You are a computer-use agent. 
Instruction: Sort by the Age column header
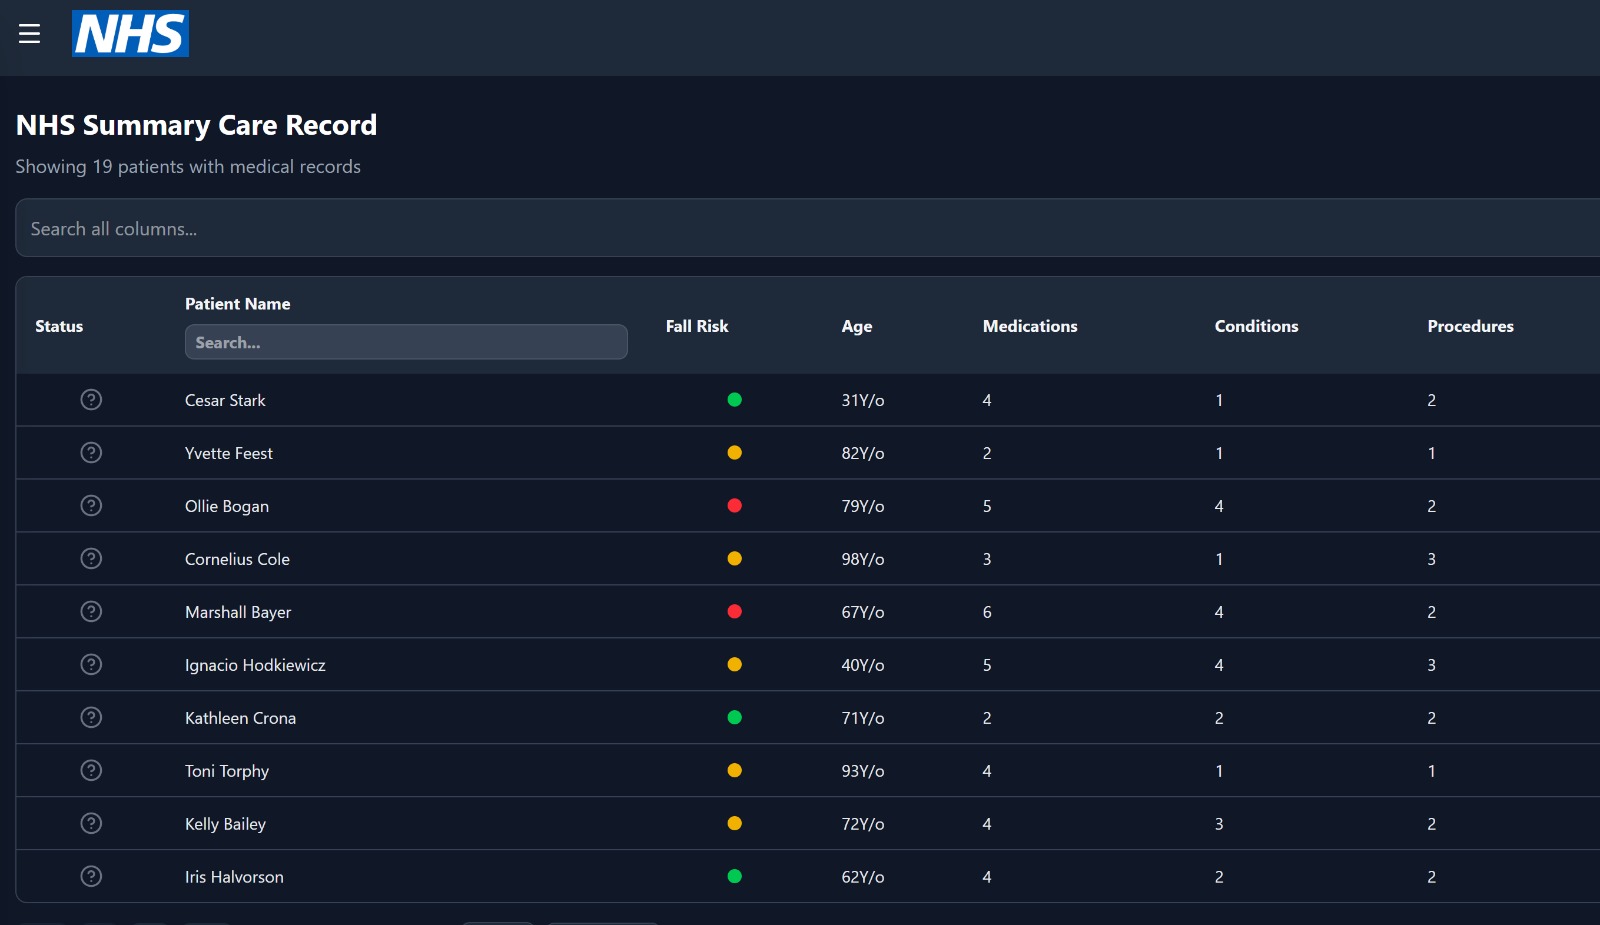click(856, 326)
